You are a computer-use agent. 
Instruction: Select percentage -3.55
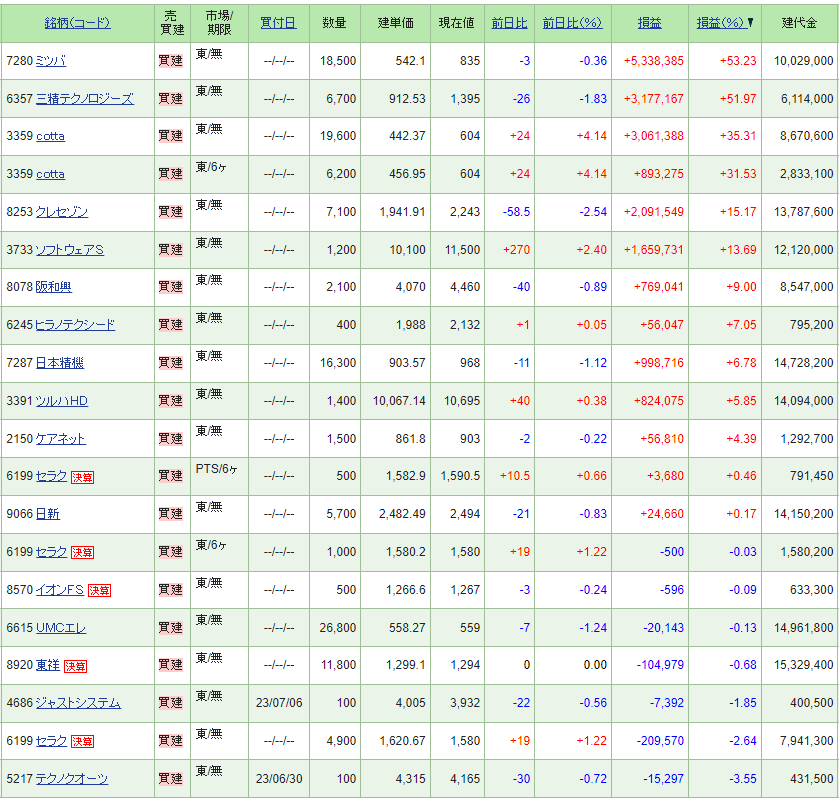(x=743, y=779)
